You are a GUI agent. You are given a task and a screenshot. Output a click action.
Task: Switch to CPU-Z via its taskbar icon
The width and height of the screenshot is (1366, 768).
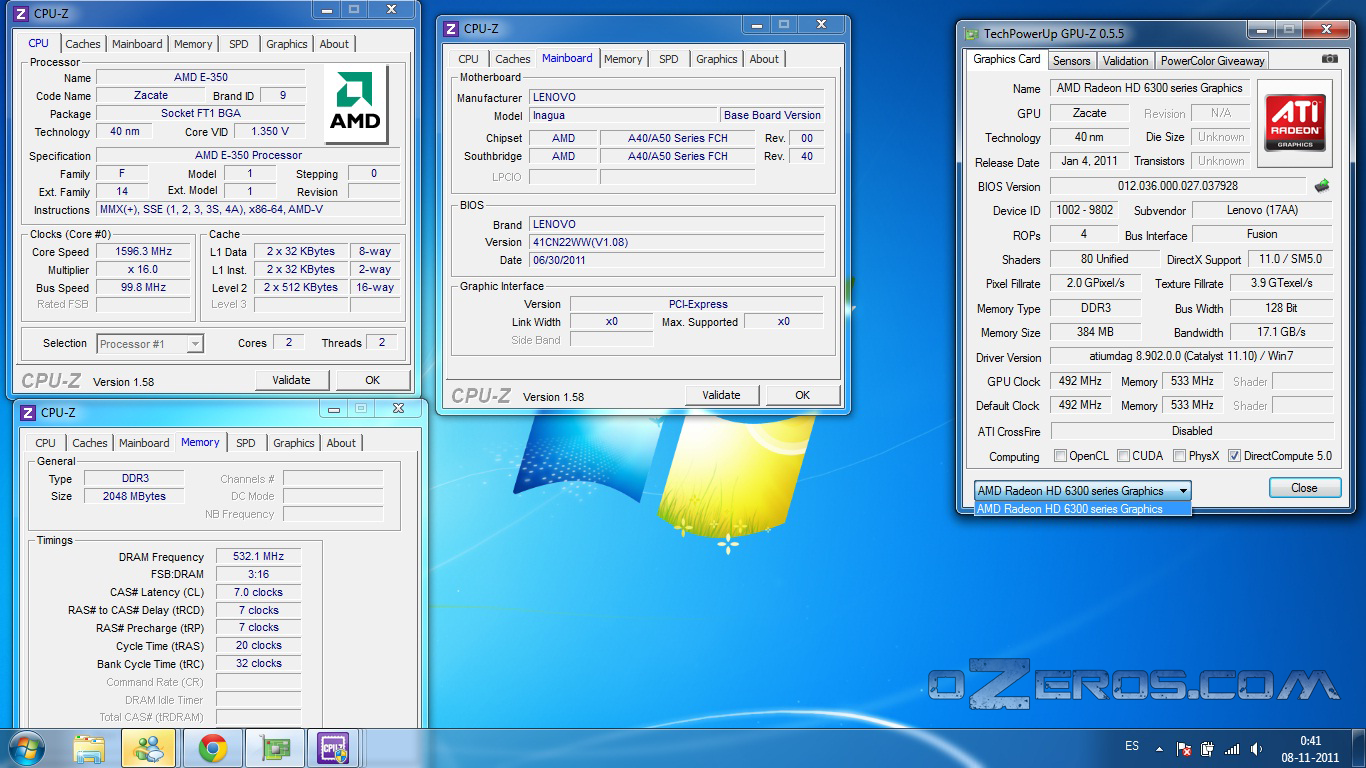pyautogui.click(x=333, y=748)
